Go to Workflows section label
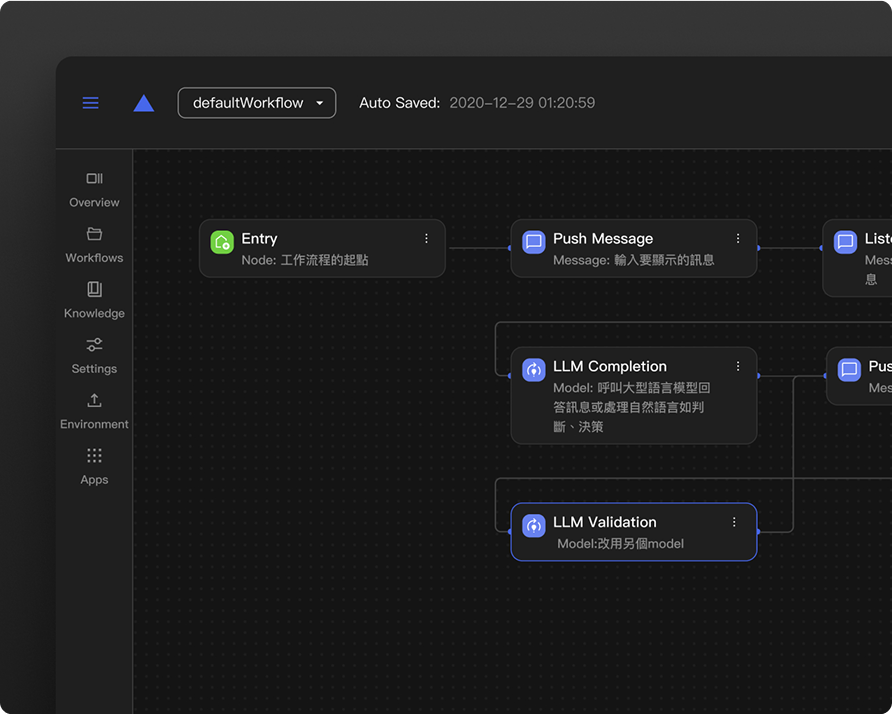 point(94,258)
